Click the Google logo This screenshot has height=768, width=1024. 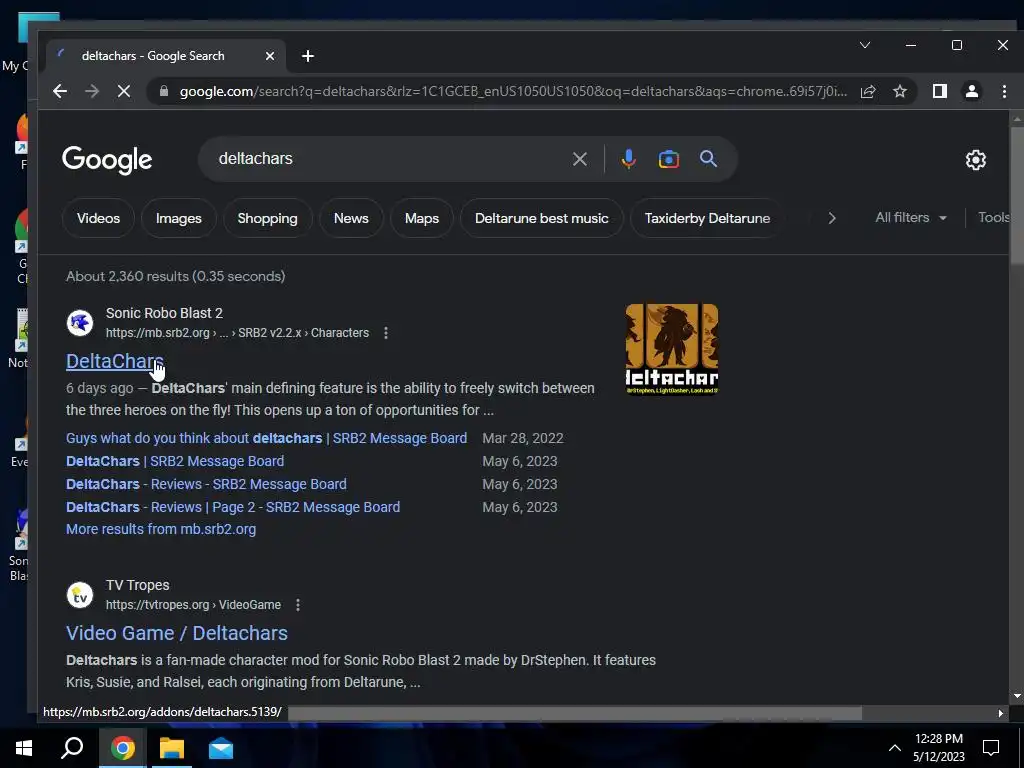[107, 160]
